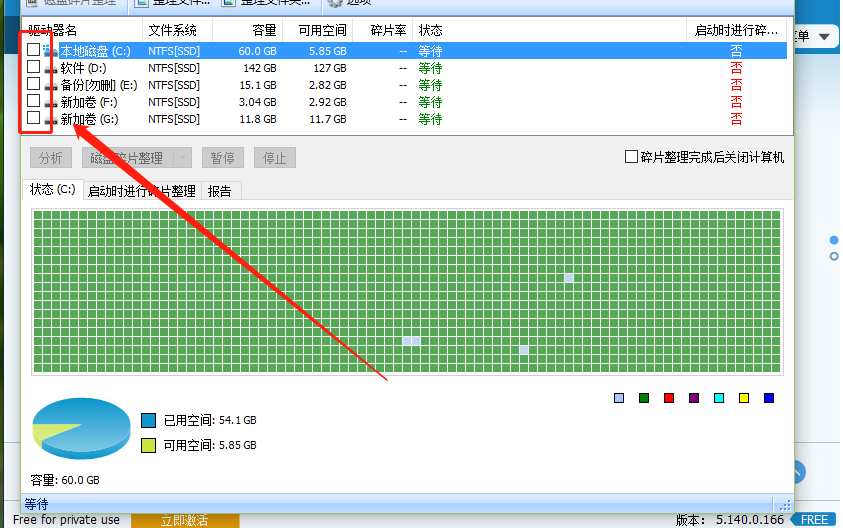This screenshot has height=528, width=843.
Task: Select the 新加卷 (G:) row name
Action: pyautogui.click(x=89, y=119)
